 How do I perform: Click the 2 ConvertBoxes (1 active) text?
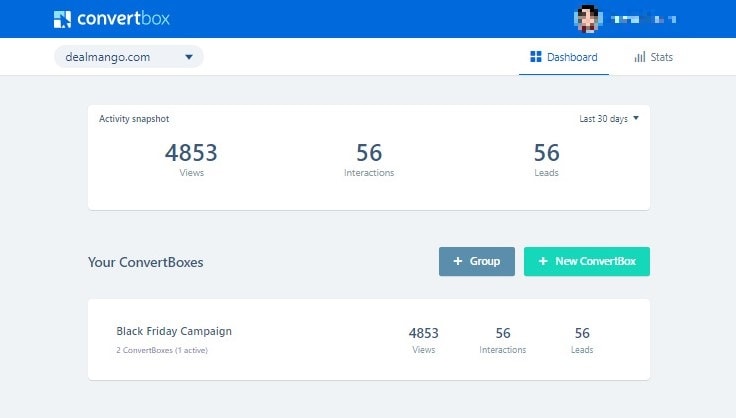[162, 350]
